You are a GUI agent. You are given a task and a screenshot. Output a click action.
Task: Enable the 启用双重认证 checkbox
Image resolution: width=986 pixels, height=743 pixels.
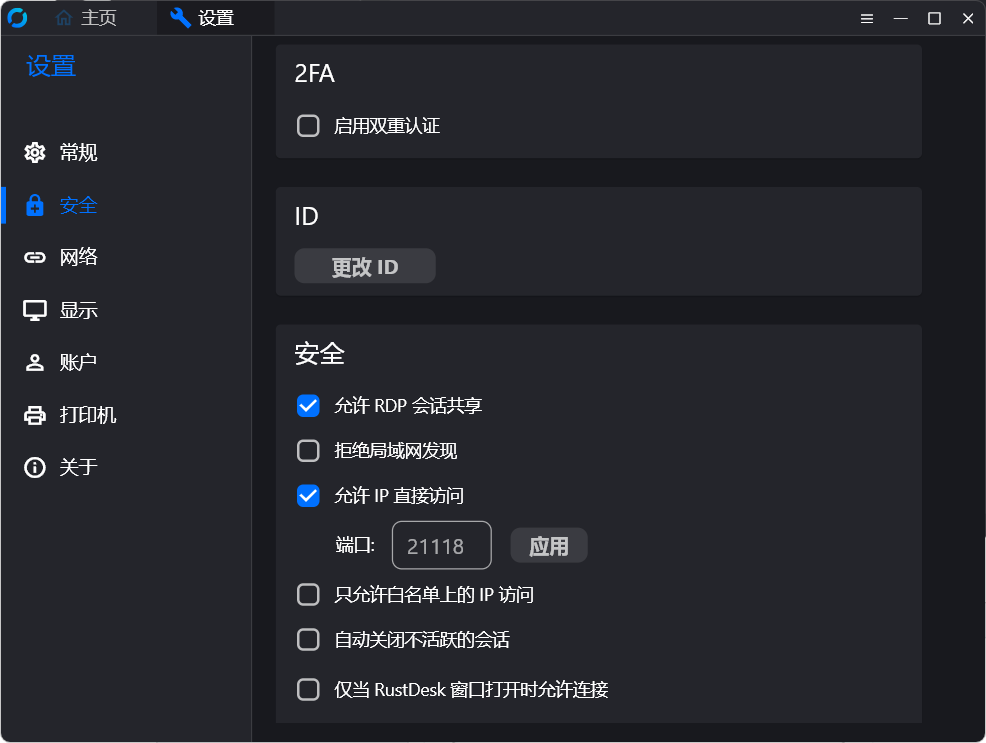tap(308, 126)
